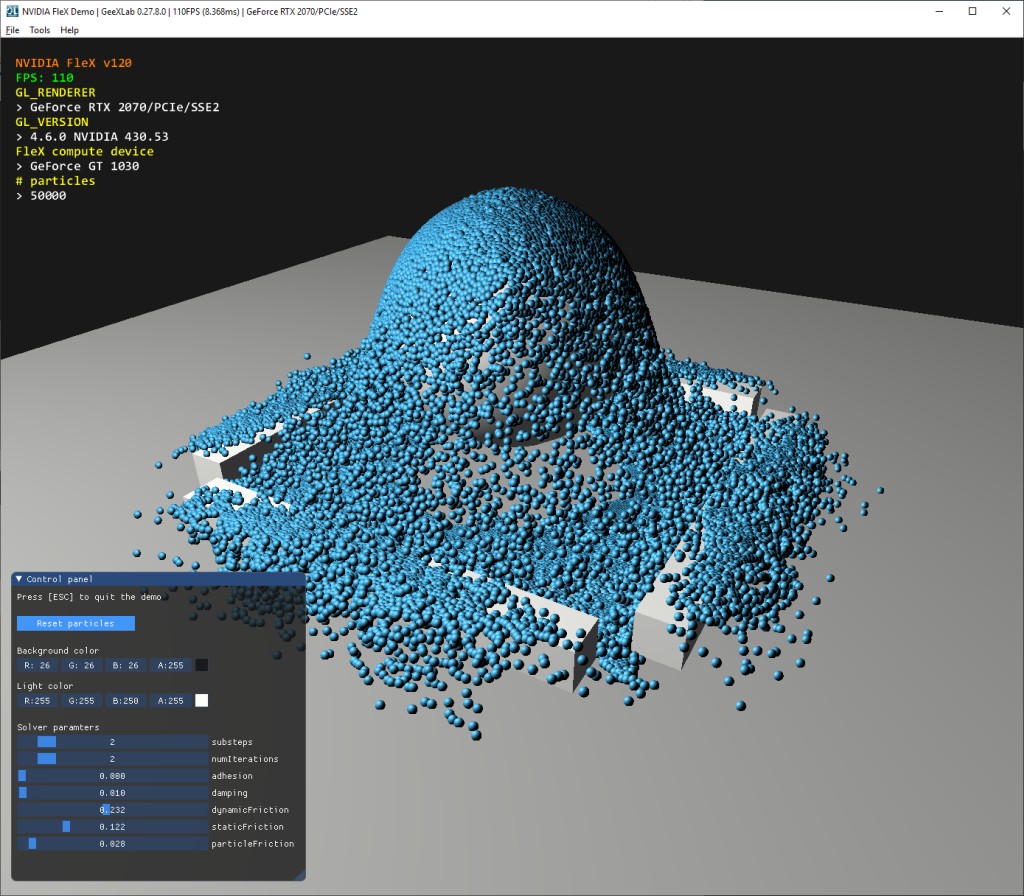This screenshot has height=896, width=1024.
Task: Open the Tools menu
Action: 40,30
